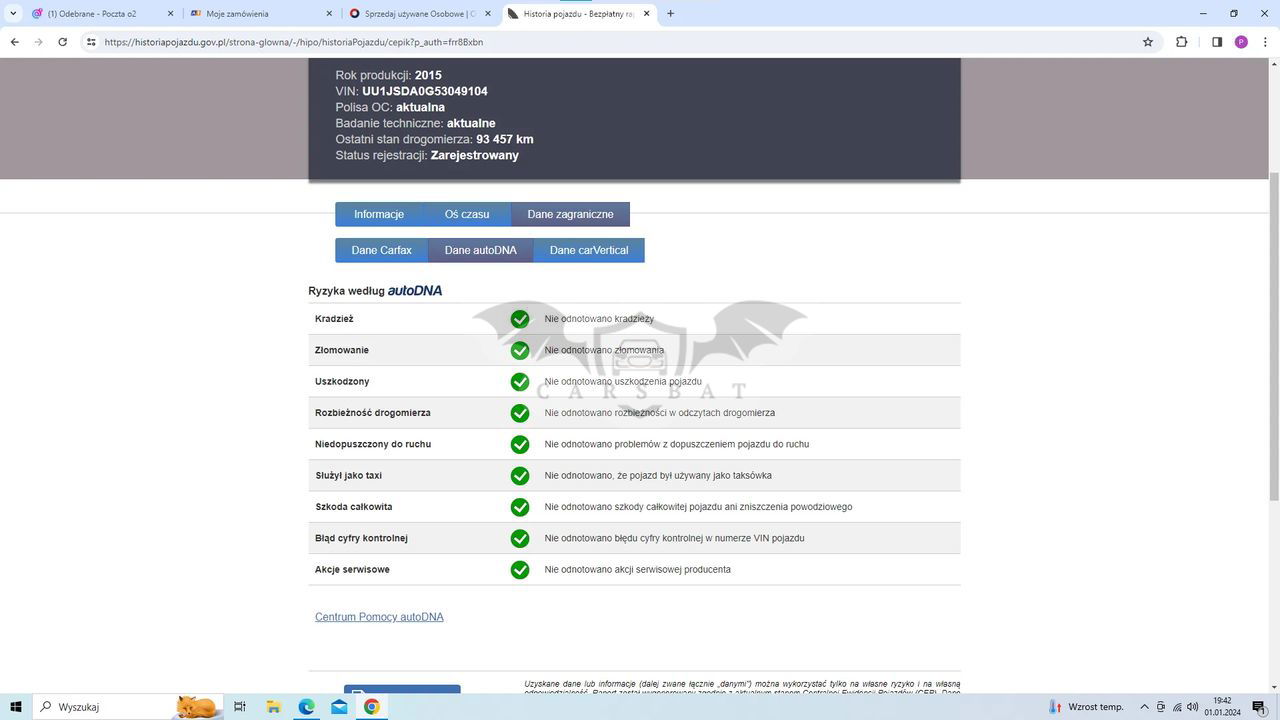The width and height of the screenshot is (1280, 720).
Task: Expand the tab search dropdown arrow
Action: tap(12, 14)
